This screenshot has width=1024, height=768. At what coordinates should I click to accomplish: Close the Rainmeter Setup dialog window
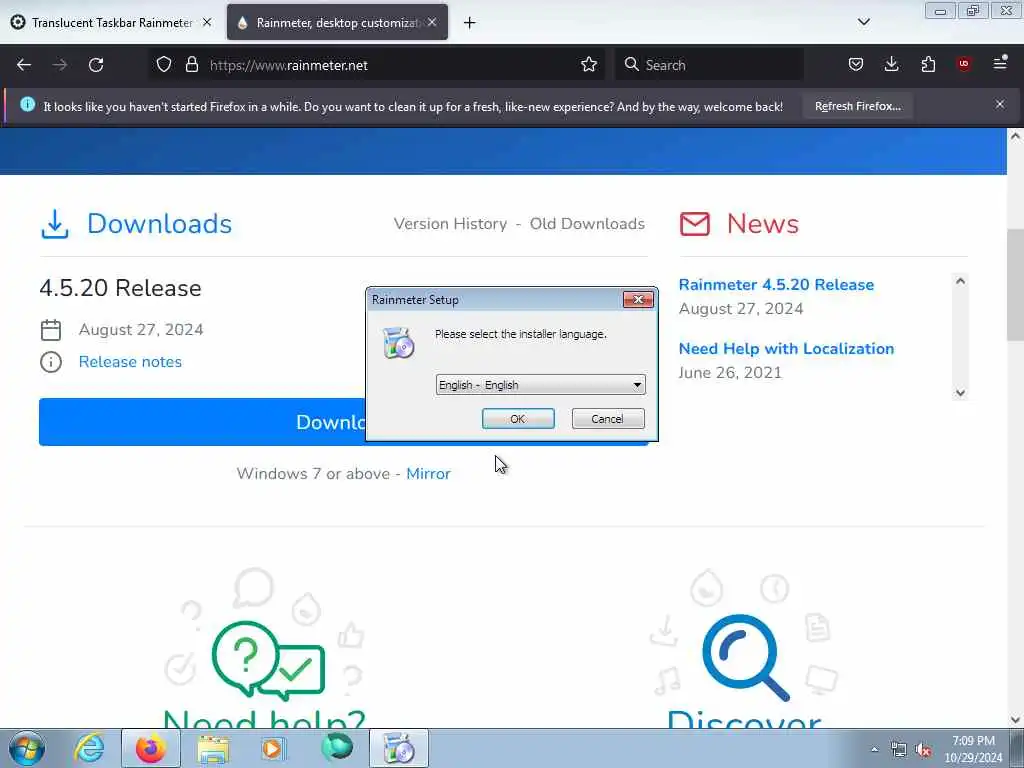638,299
